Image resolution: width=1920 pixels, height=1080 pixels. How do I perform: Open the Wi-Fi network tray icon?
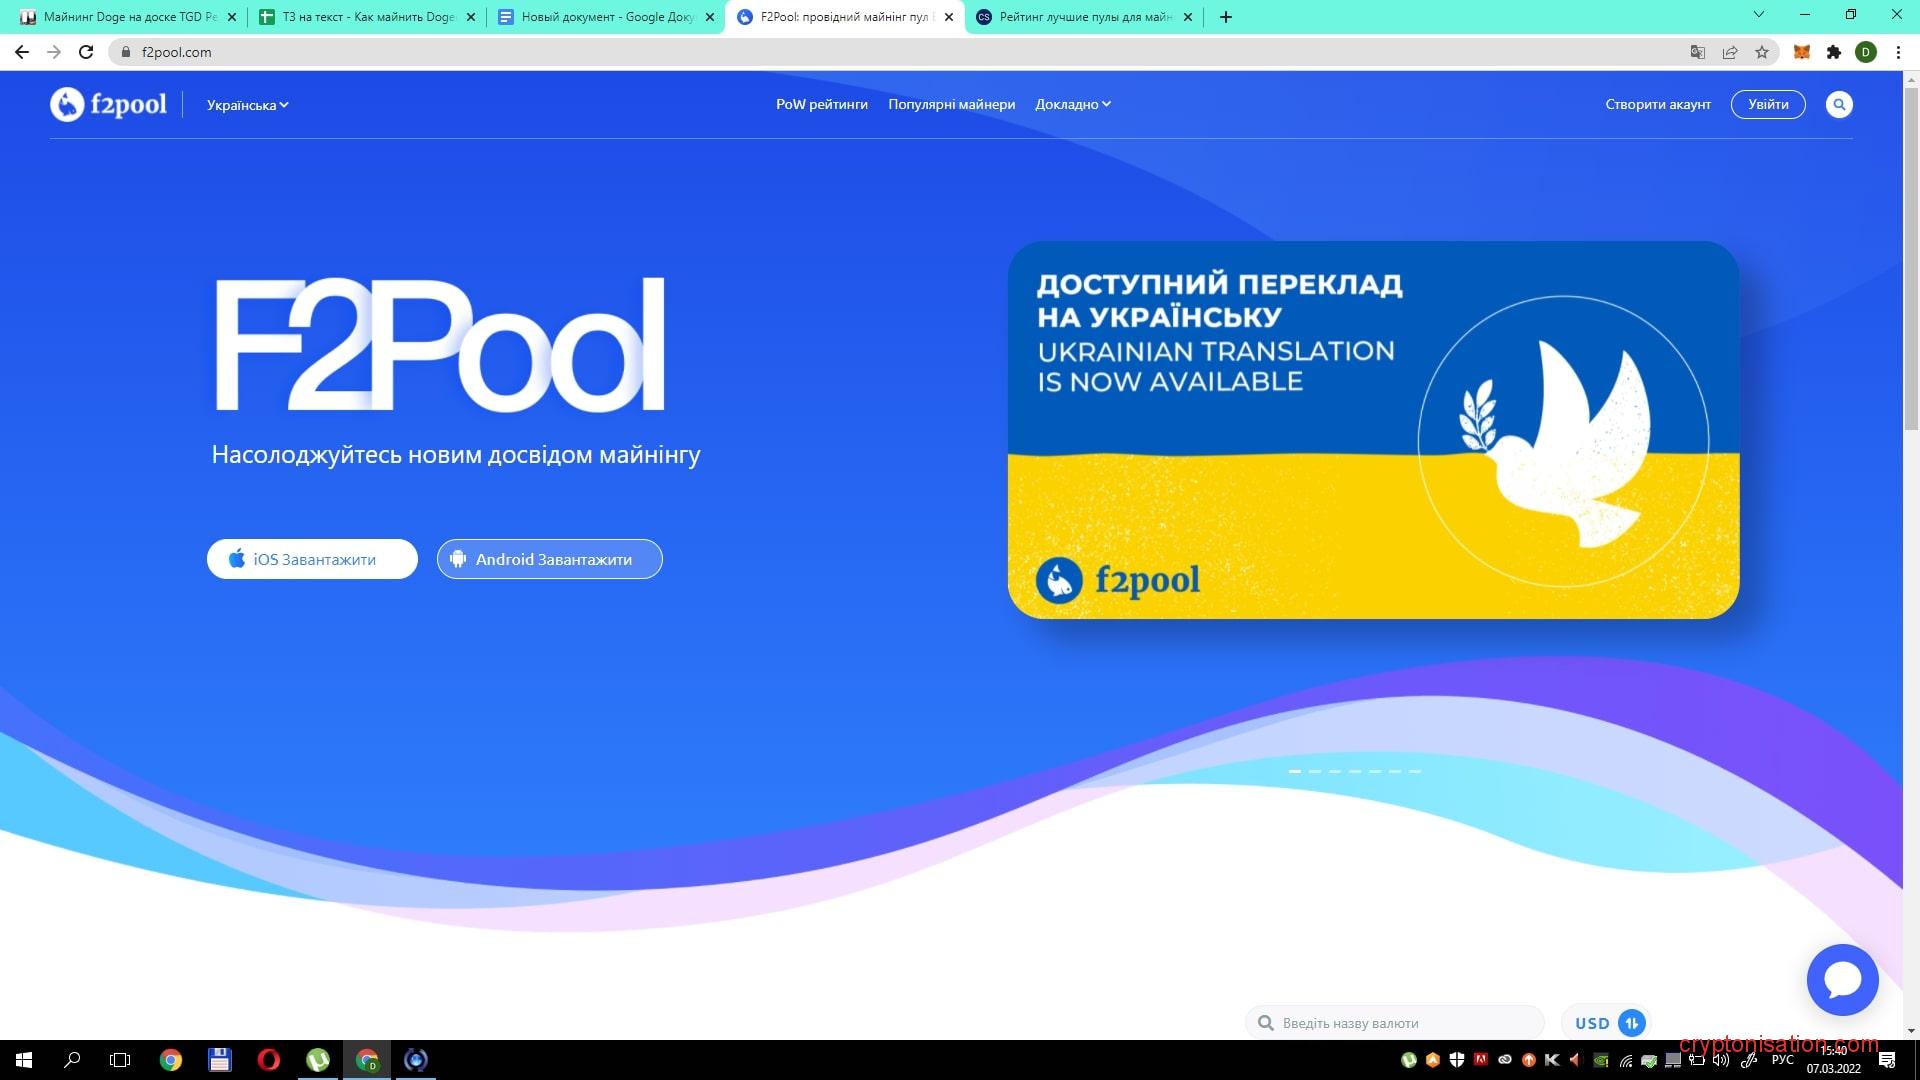click(x=1626, y=1060)
